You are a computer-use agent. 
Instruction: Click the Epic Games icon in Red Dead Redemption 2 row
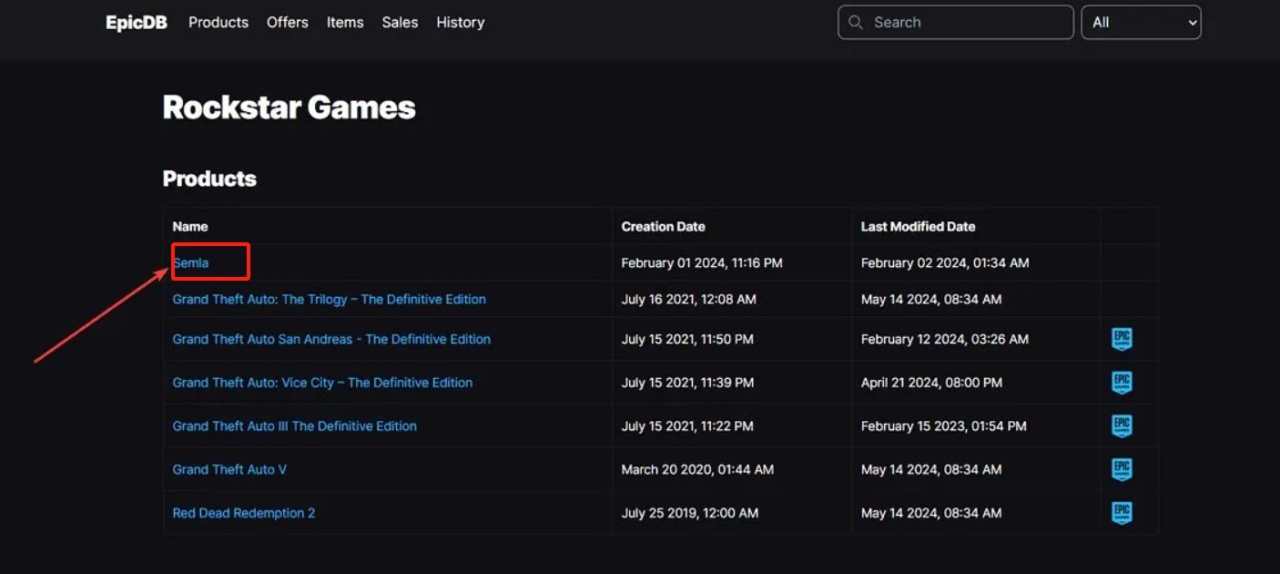1122,513
